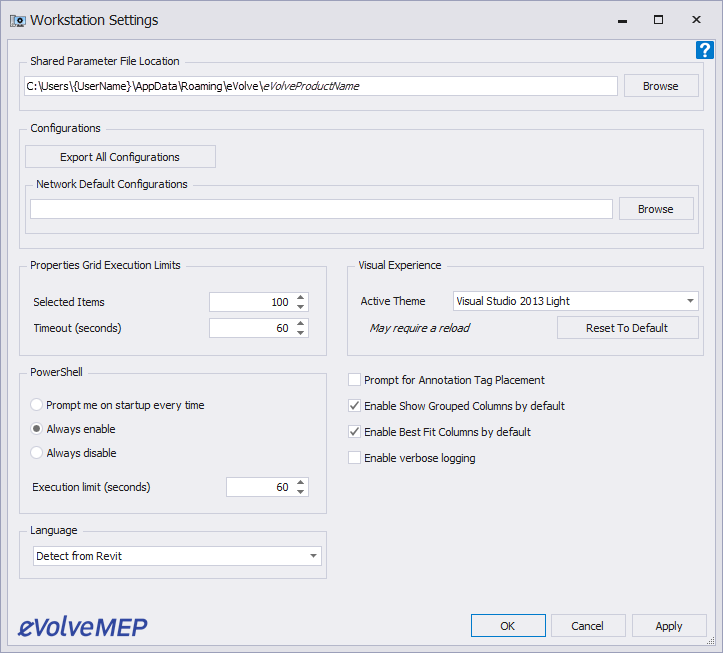The width and height of the screenshot is (723, 653).
Task: Decrease the Selected Items value
Action: coord(301,307)
